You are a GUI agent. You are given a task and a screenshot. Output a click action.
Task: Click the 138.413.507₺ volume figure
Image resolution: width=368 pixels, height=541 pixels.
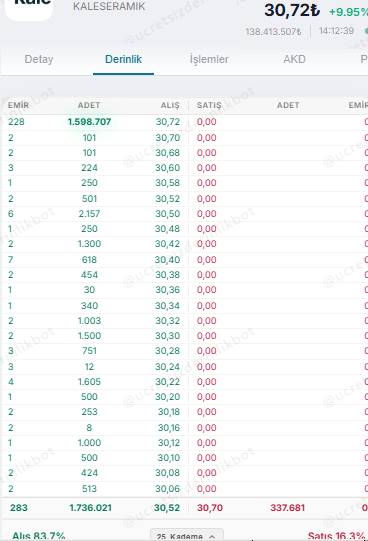pos(273,32)
